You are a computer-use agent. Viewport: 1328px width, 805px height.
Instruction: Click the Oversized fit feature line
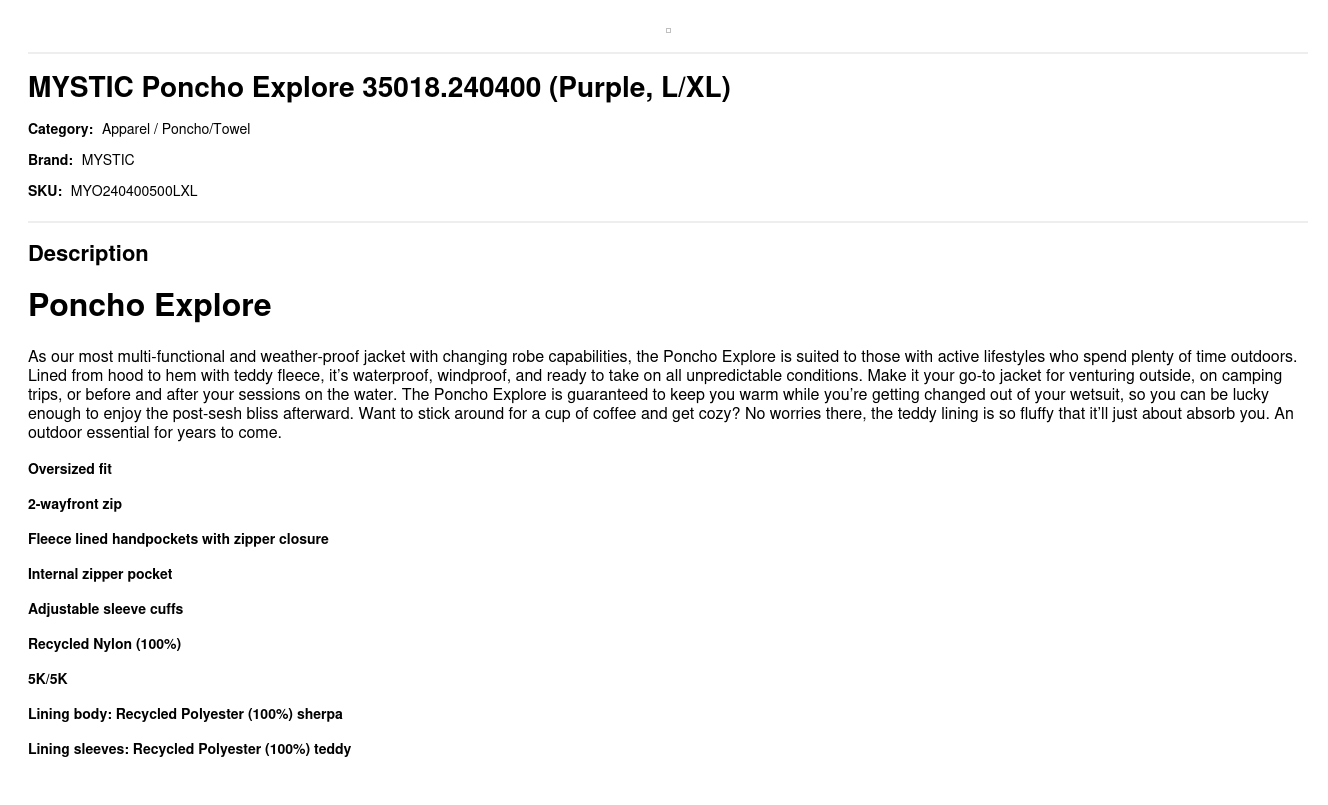click(x=70, y=470)
